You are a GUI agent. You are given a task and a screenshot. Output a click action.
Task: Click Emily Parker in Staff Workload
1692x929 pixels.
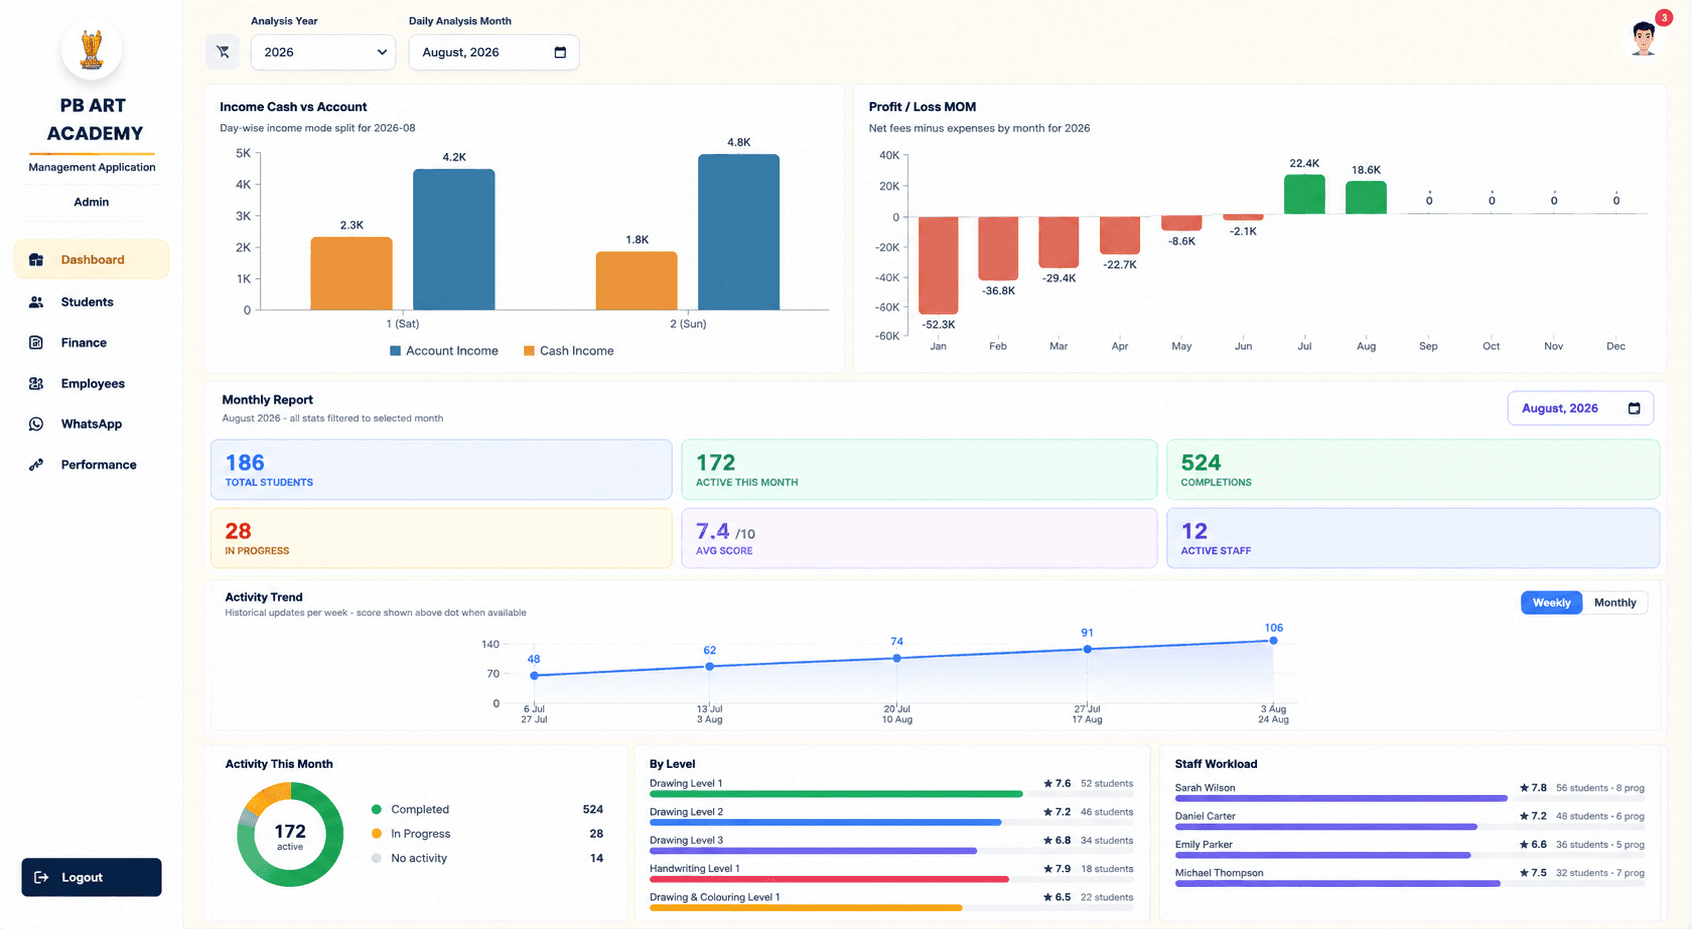click(x=1204, y=845)
